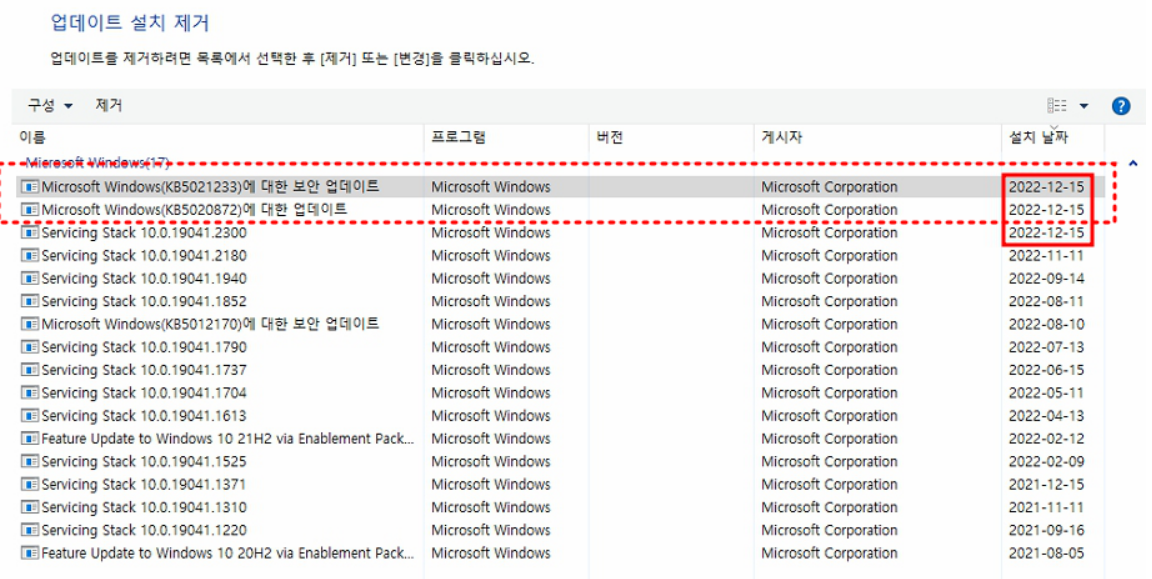
Task: Click install date 2022-07-13
Action: pos(1046,347)
